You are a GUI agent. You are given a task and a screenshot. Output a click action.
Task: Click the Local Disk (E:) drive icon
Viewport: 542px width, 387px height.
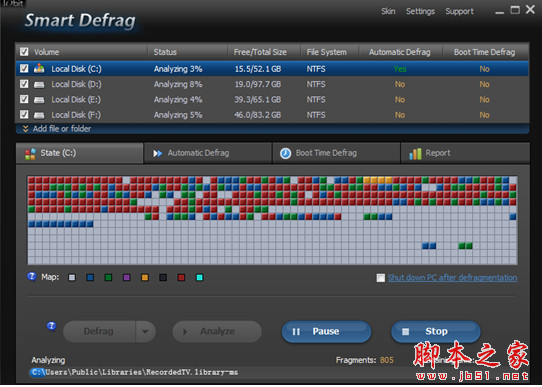(39, 100)
